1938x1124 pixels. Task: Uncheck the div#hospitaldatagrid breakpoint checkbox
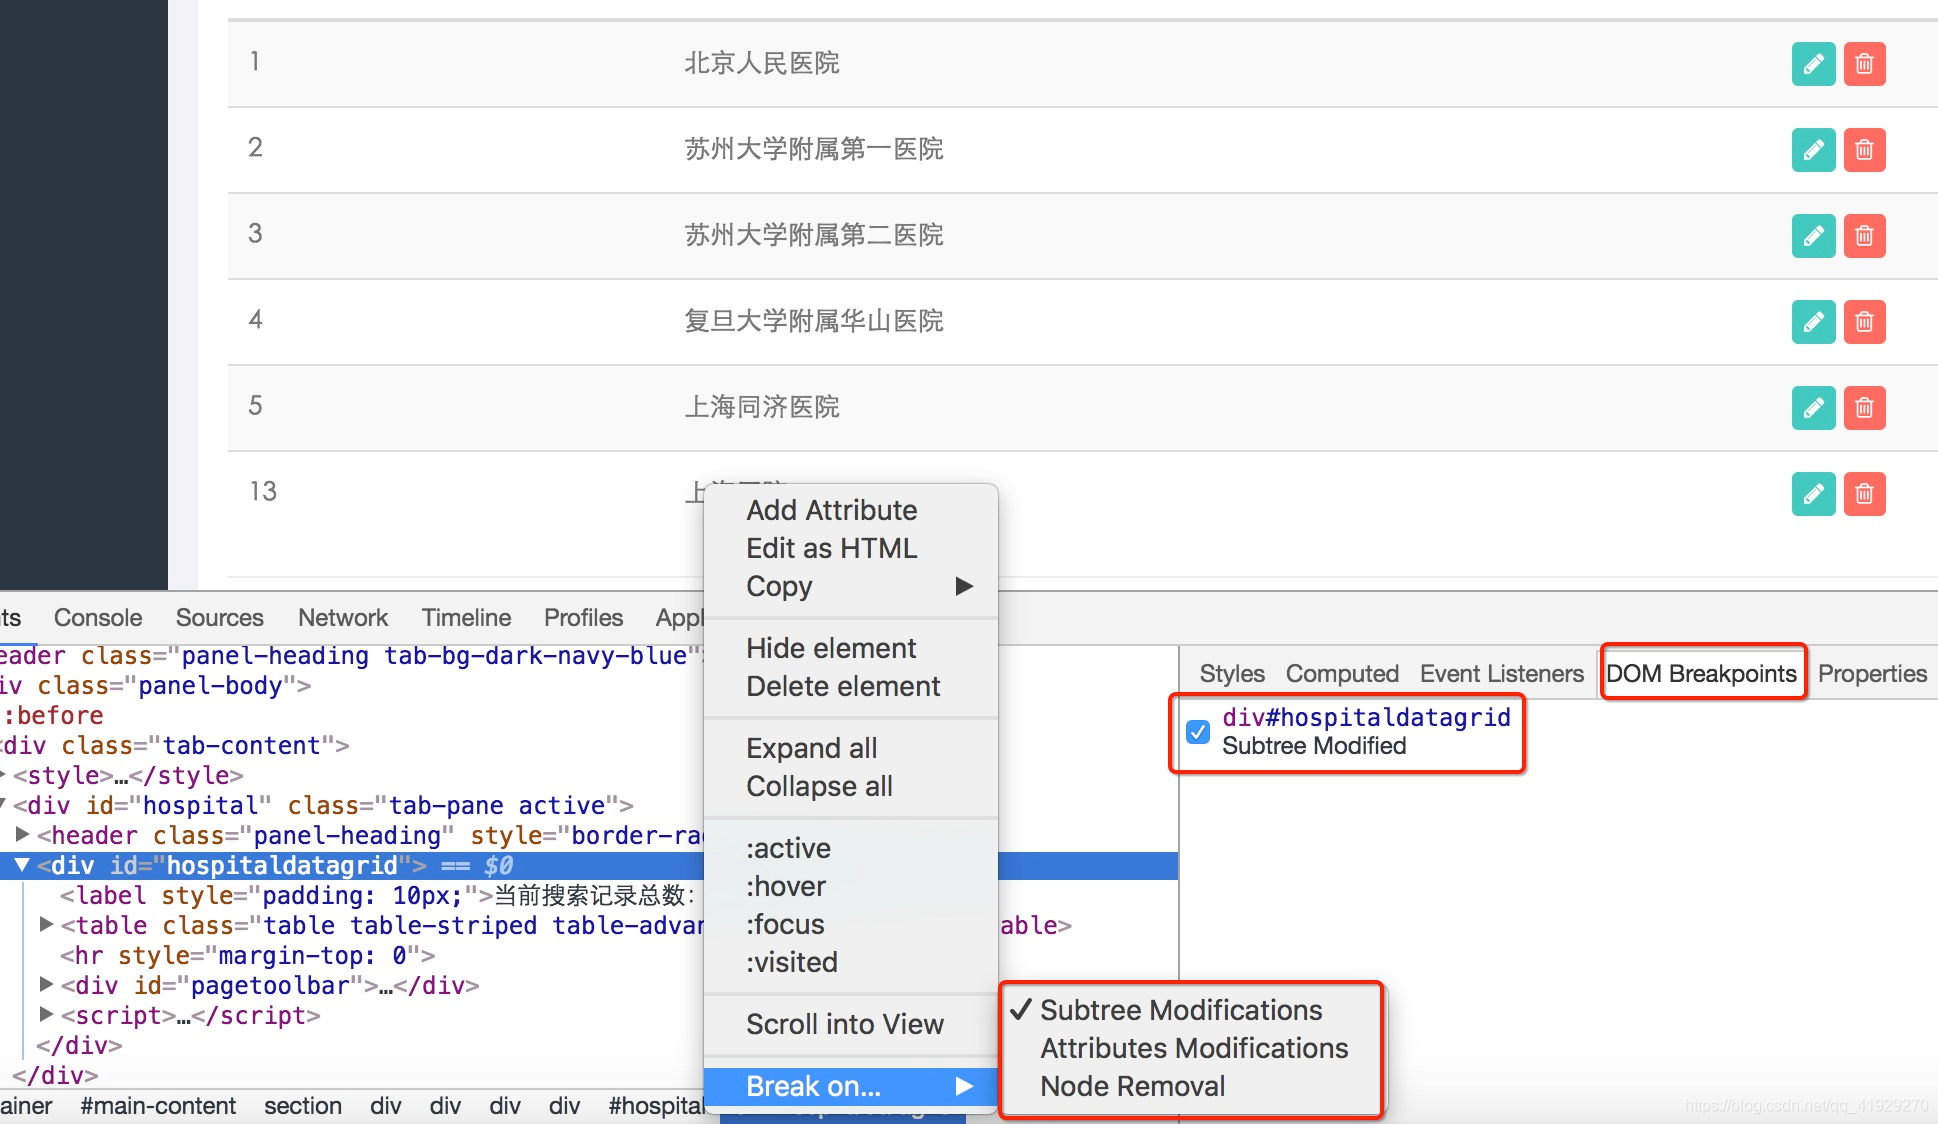(1197, 731)
